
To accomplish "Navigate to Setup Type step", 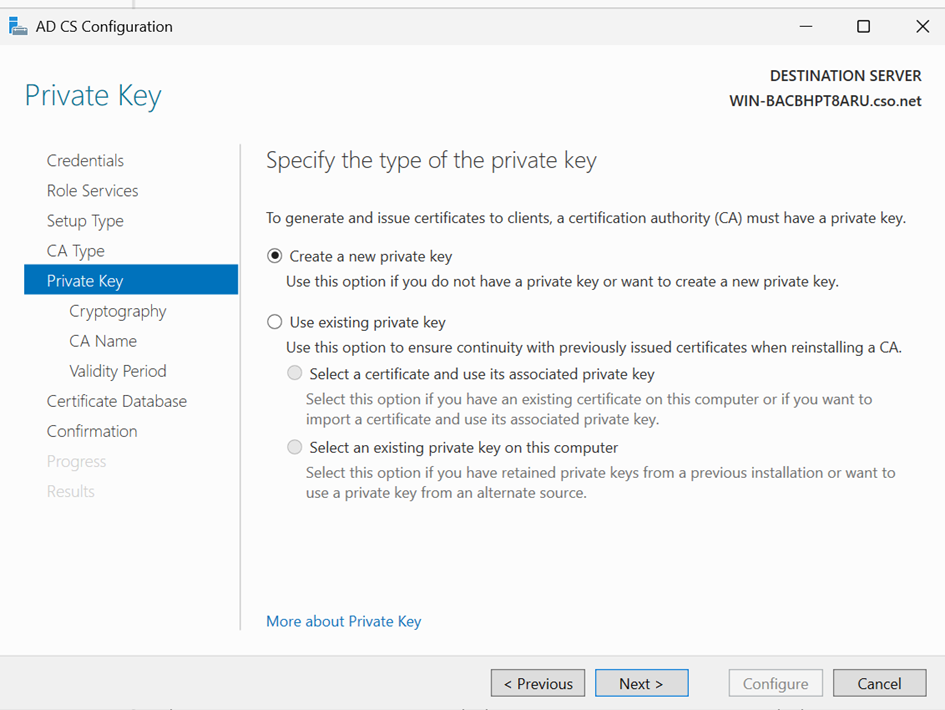I will pyautogui.click(x=85, y=221).
